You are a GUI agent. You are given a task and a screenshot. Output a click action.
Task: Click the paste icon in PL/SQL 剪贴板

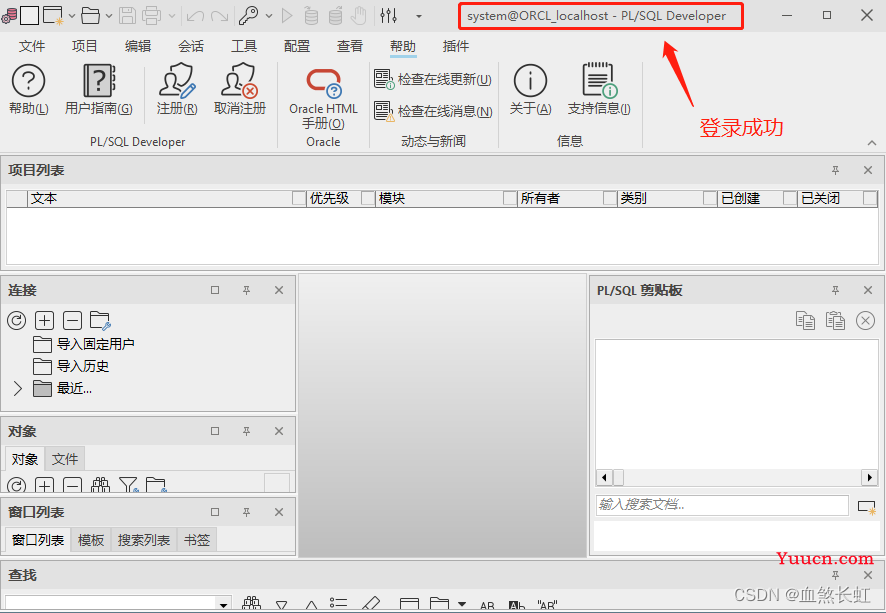tap(835, 320)
